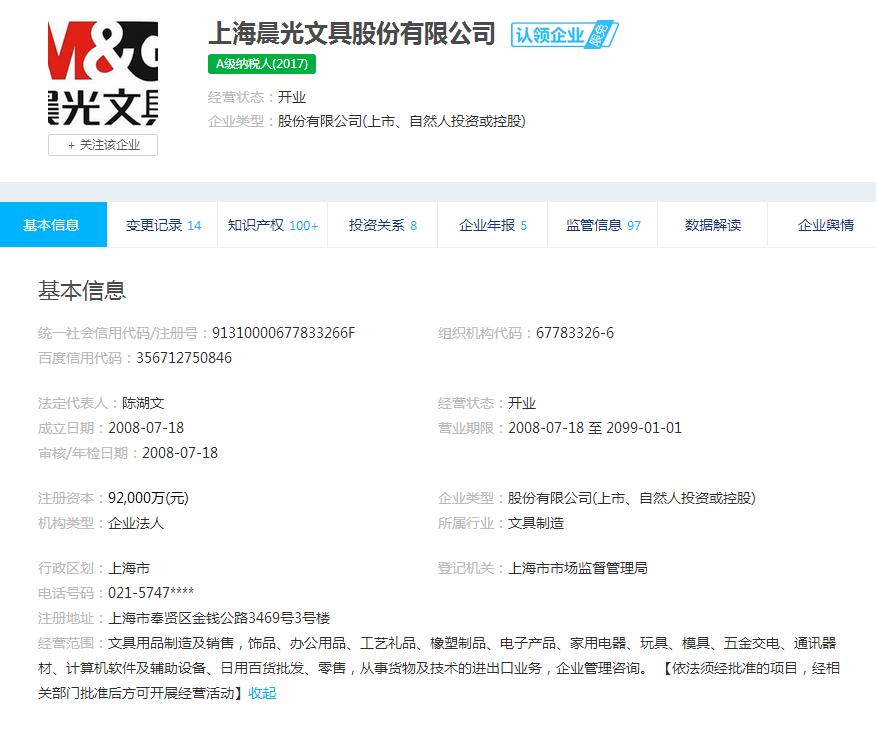Click legal representative name 陈湖文

pyautogui.click(x=143, y=403)
